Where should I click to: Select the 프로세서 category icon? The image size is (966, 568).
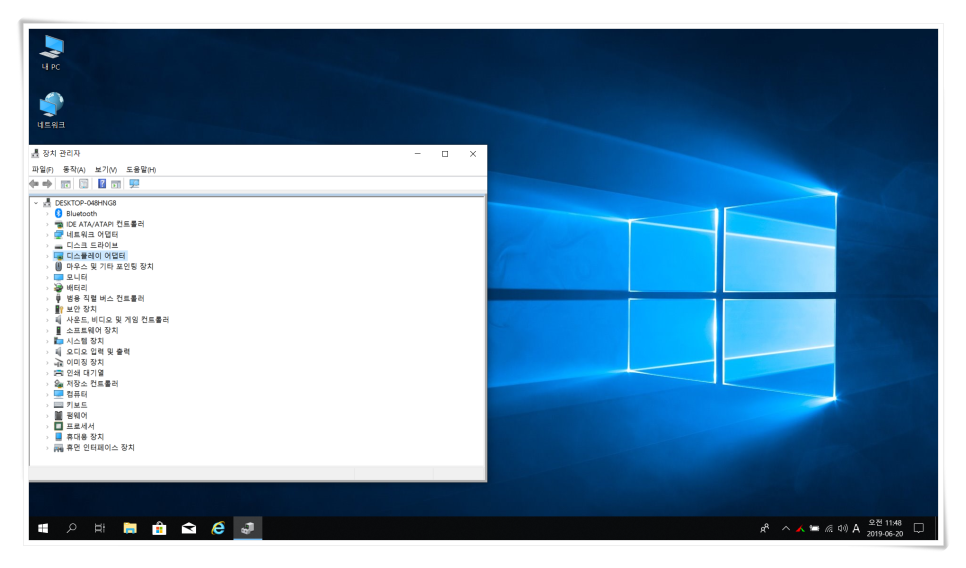point(59,426)
